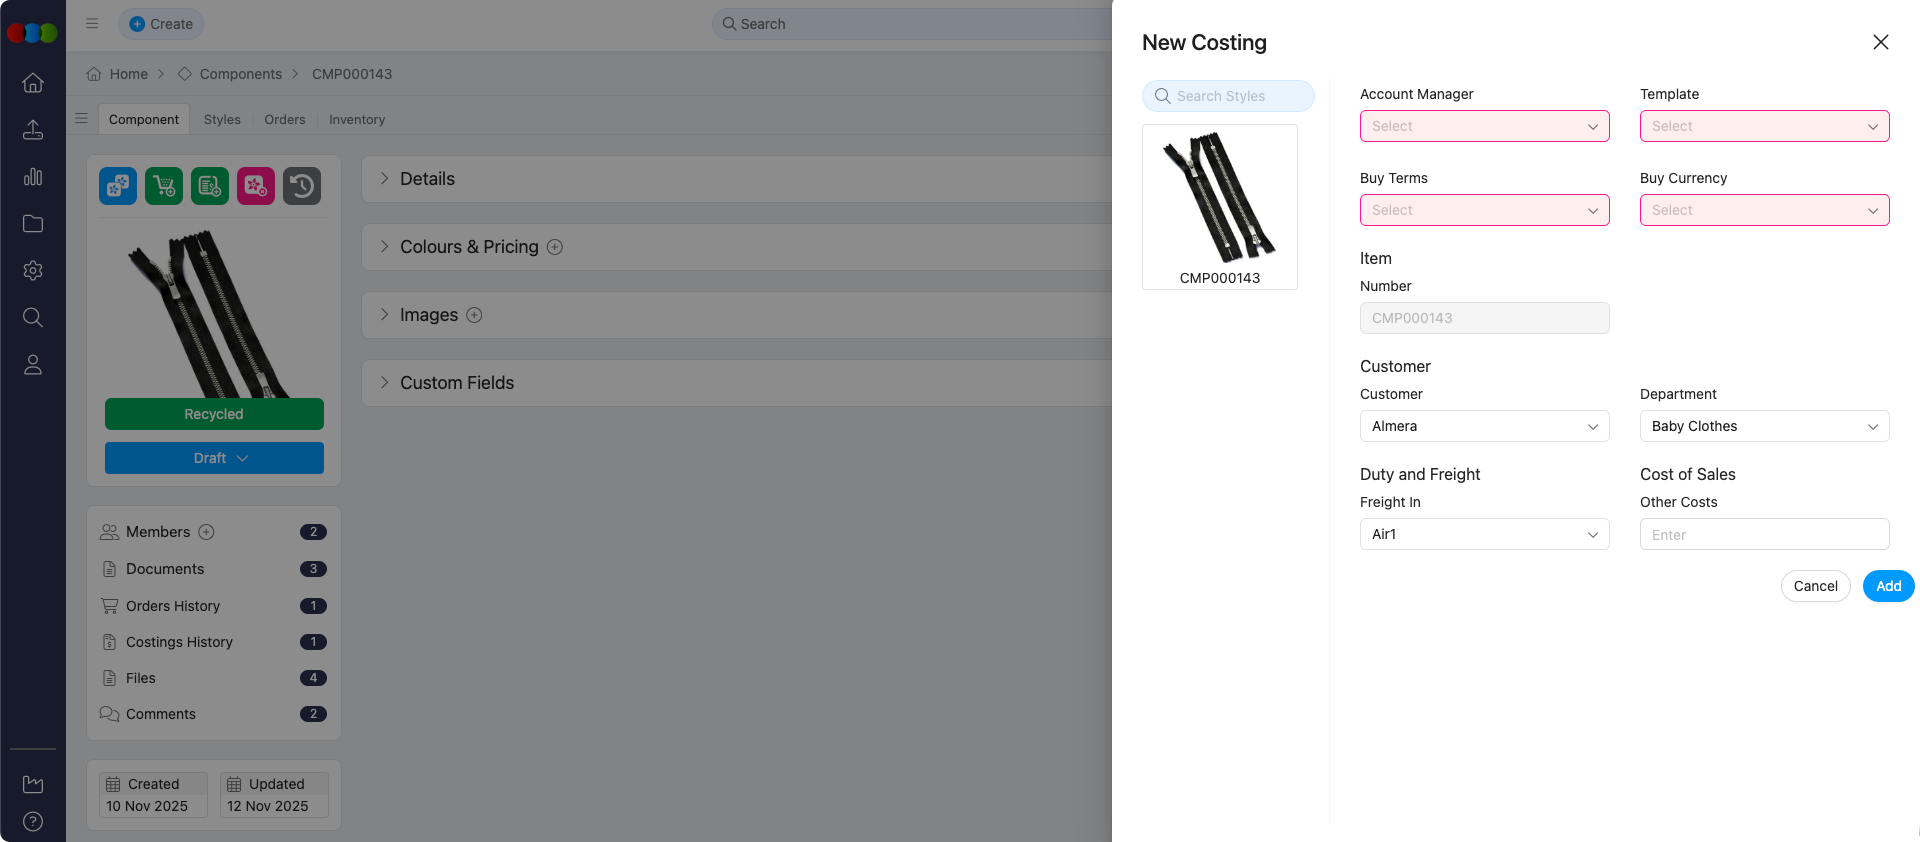The width and height of the screenshot is (1920, 842).
Task: Open Files list
Action: pos(141,678)
